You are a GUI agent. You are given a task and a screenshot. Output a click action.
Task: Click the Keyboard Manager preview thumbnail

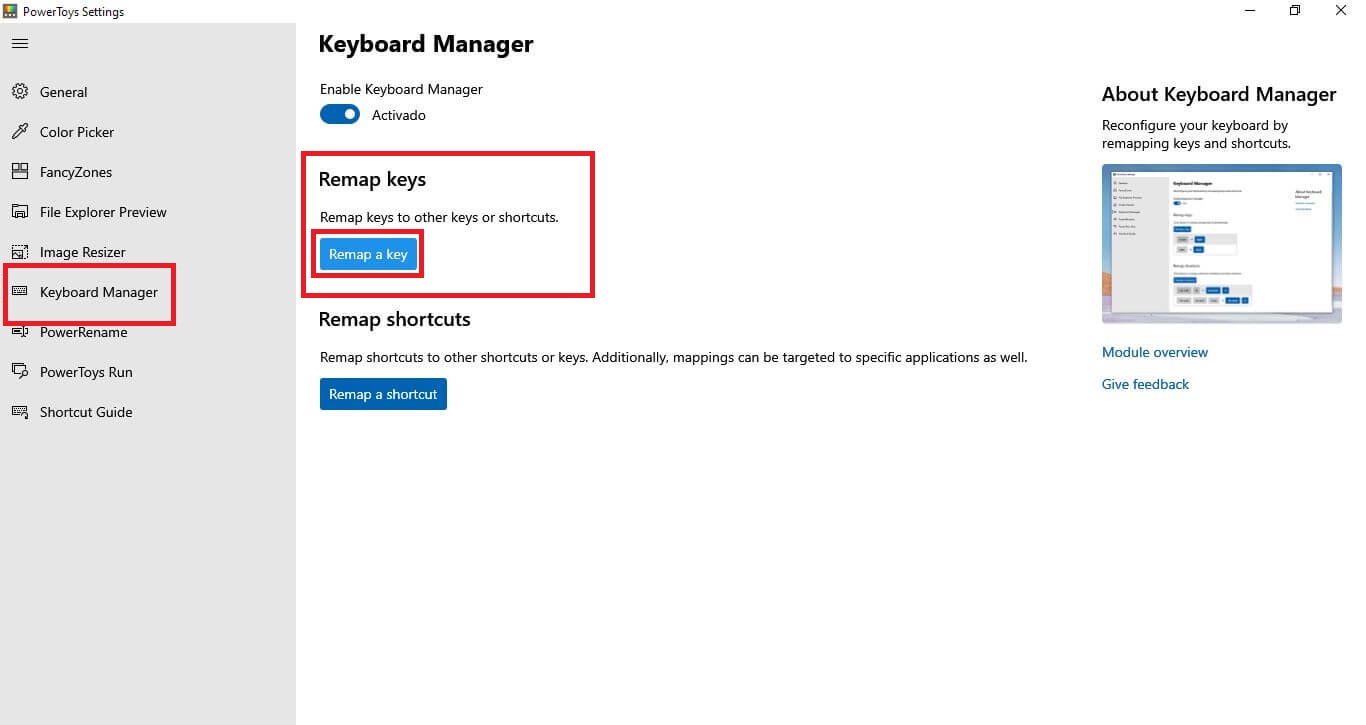pyautogui.click(x=1222, y=244)
